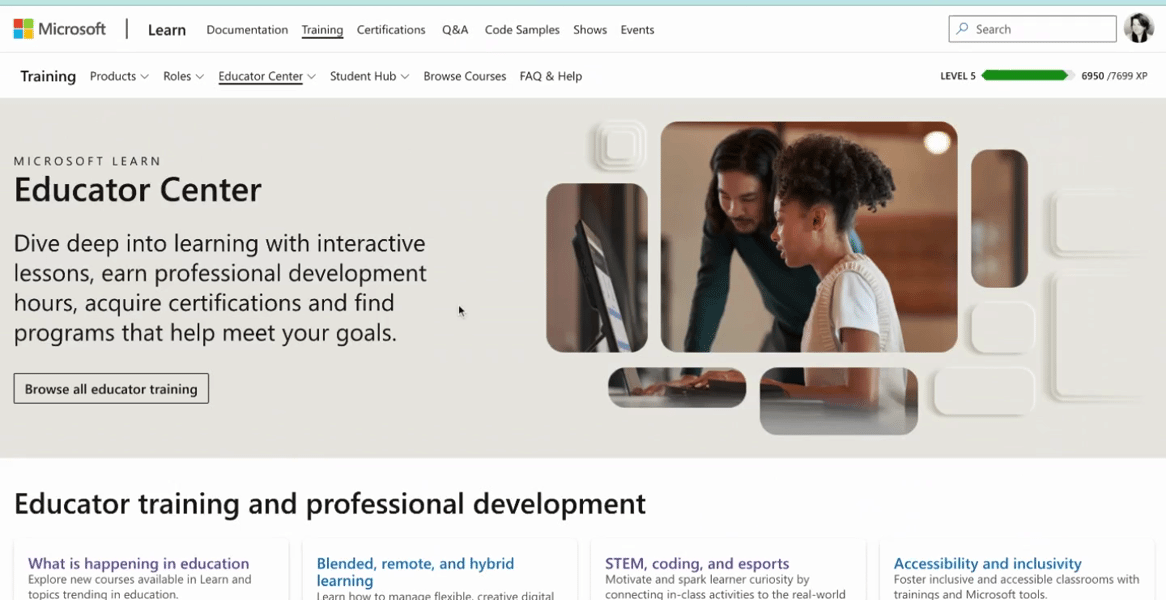Click inside the Search input field

point(1032,28)
